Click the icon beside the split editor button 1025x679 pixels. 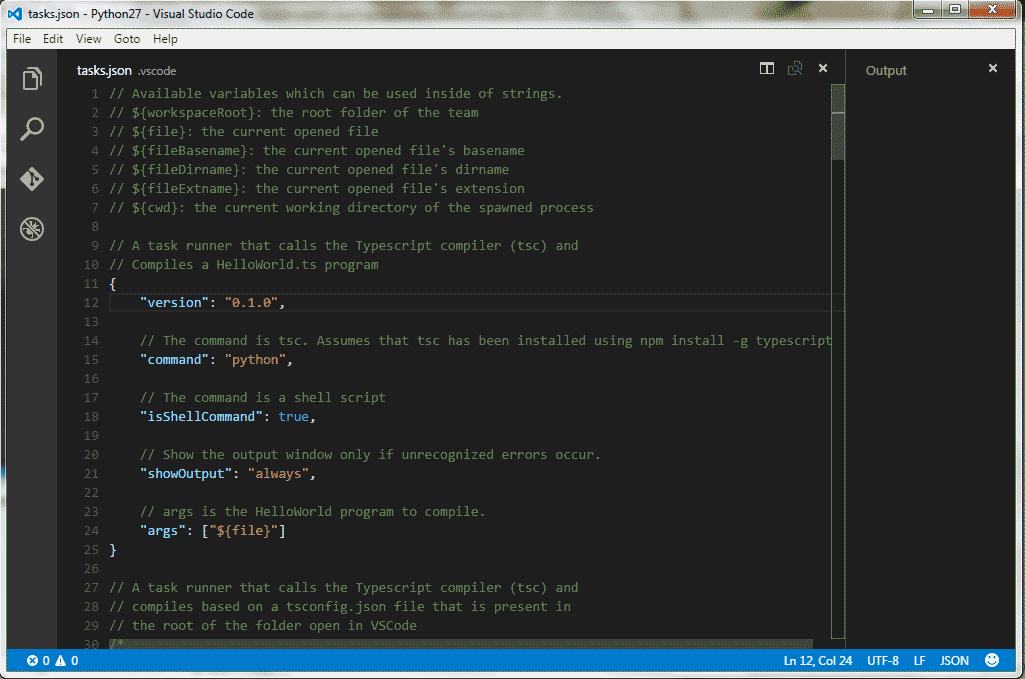pos(795,69)
